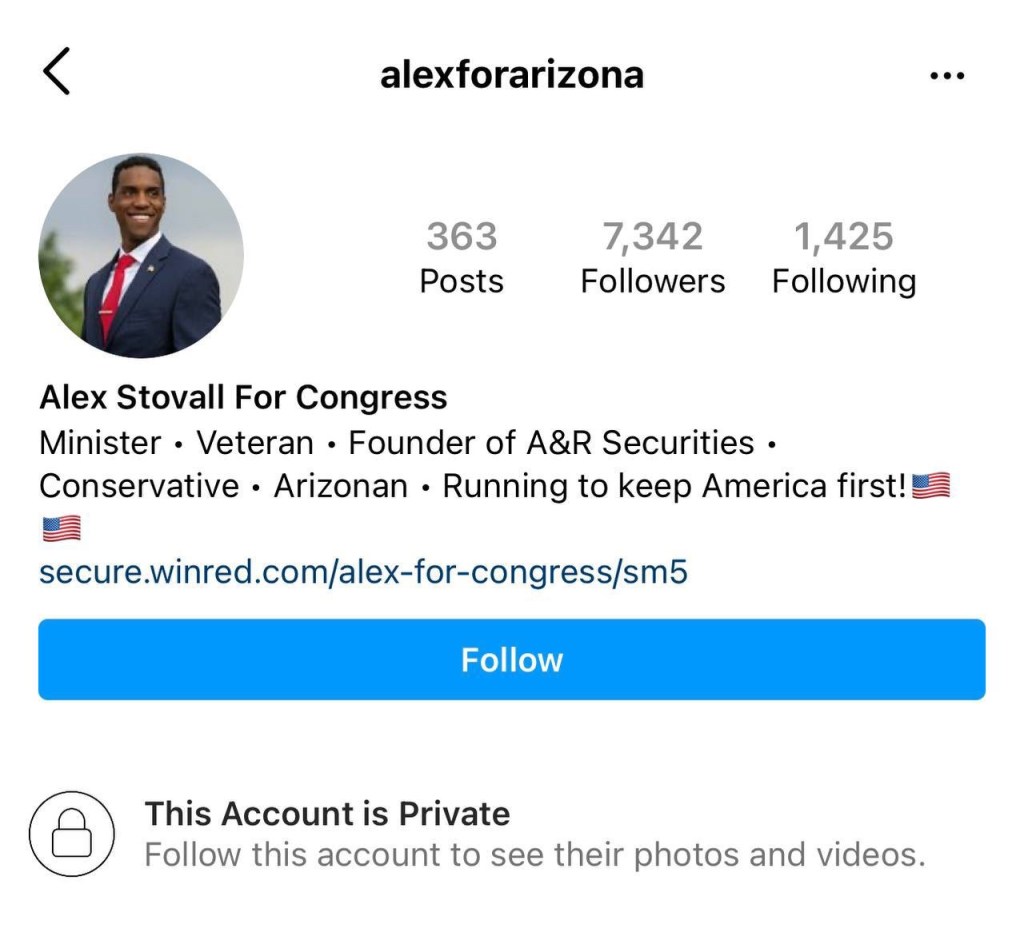Screen dimensions: 1024x928
Task: Click the flag emoji above the link
Action: [61, 529]
